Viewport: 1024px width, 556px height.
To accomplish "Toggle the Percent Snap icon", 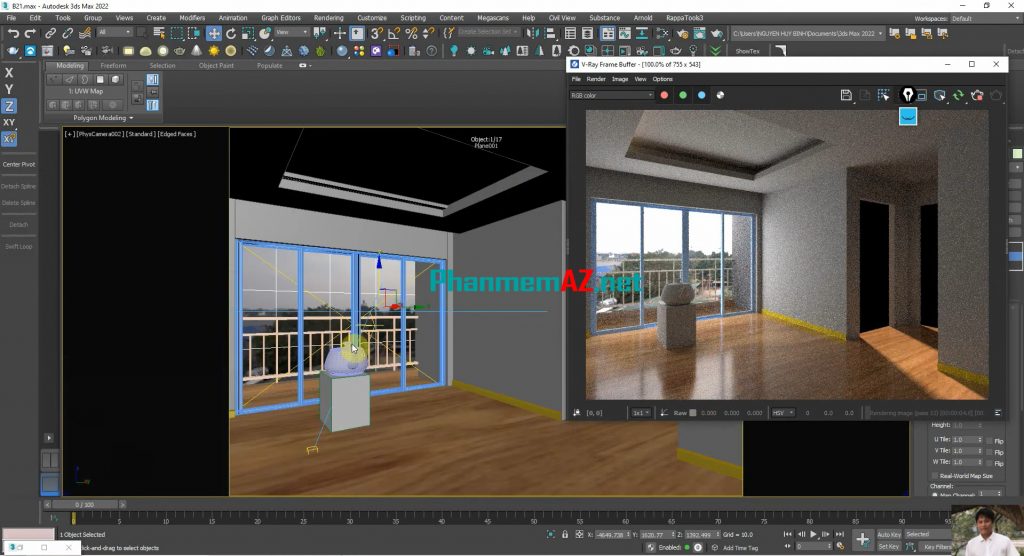I will [411, 33].
